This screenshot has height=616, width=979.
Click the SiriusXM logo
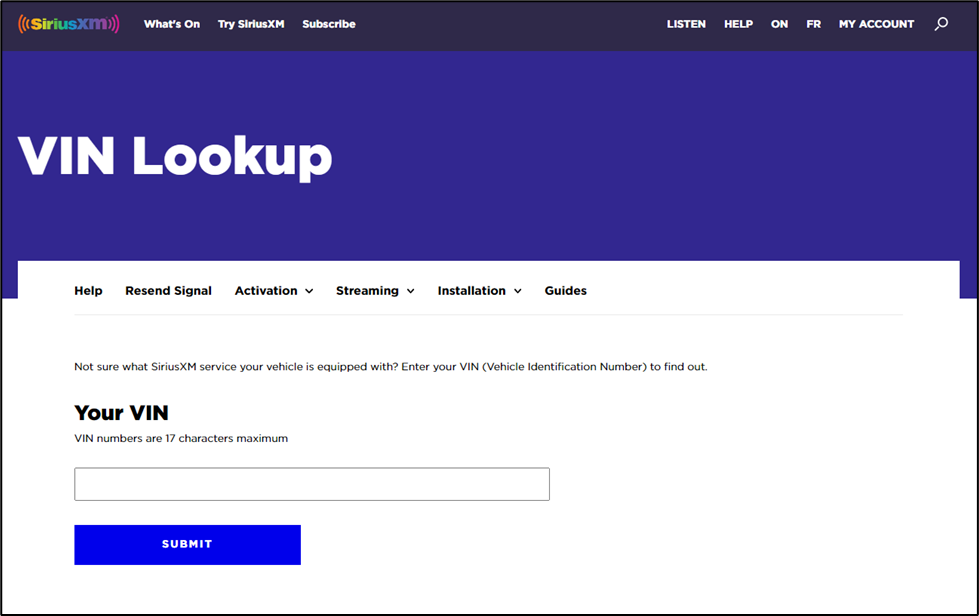pos(69,24)
